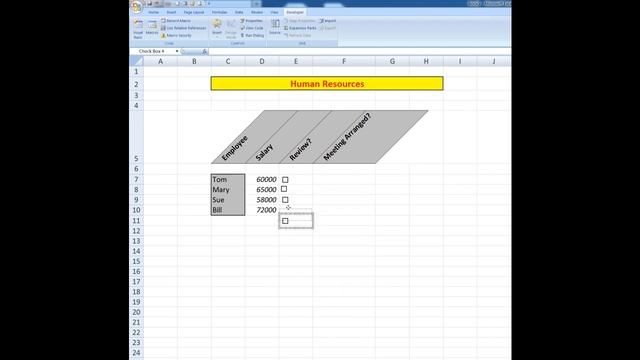Click Run Dialog

pyautogui.click(x=252, y=36)
